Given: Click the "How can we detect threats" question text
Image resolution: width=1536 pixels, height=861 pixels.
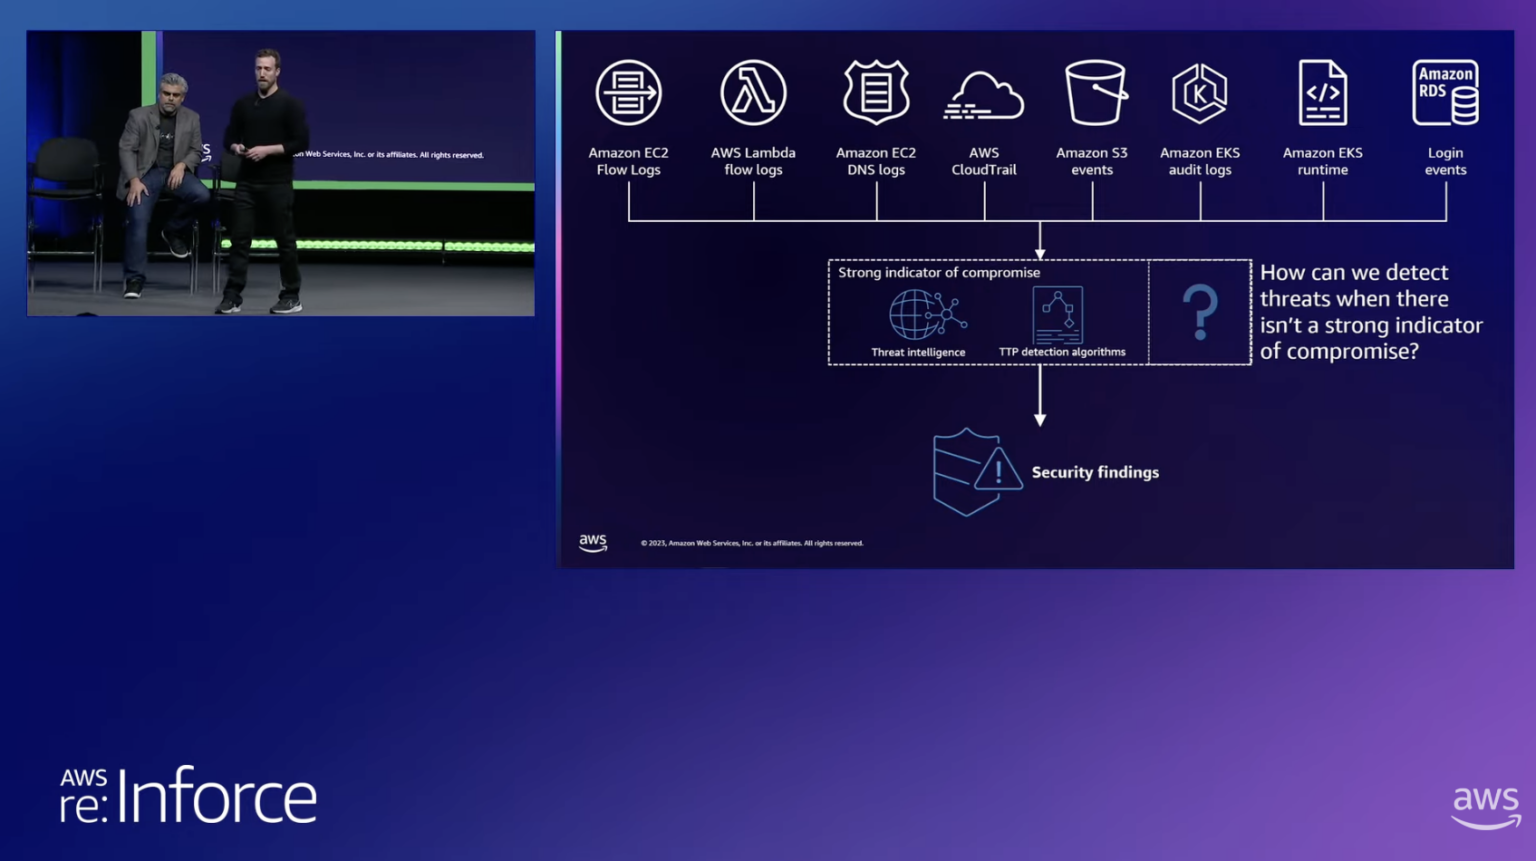Looking at the screenshot, I should pyautogui.click(x=1370, y=312).
